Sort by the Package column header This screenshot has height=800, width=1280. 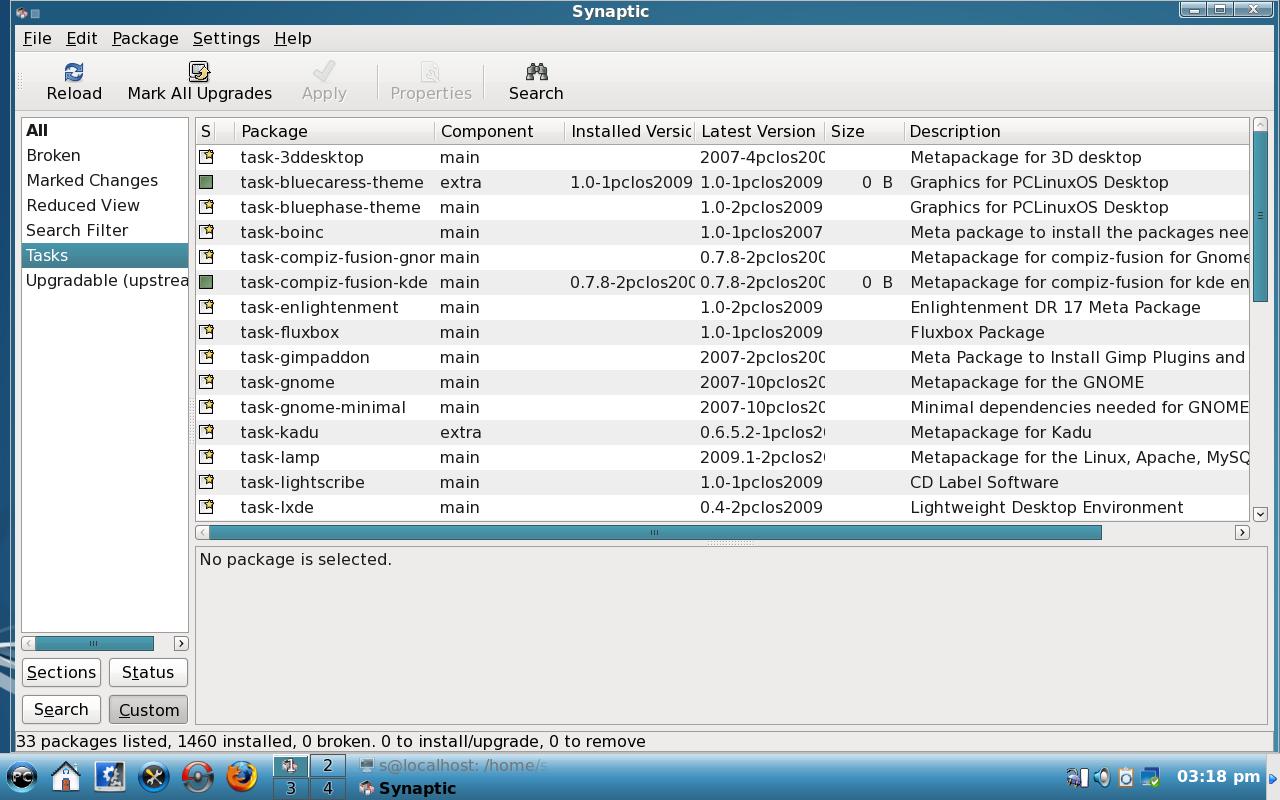tap(335, 131)
